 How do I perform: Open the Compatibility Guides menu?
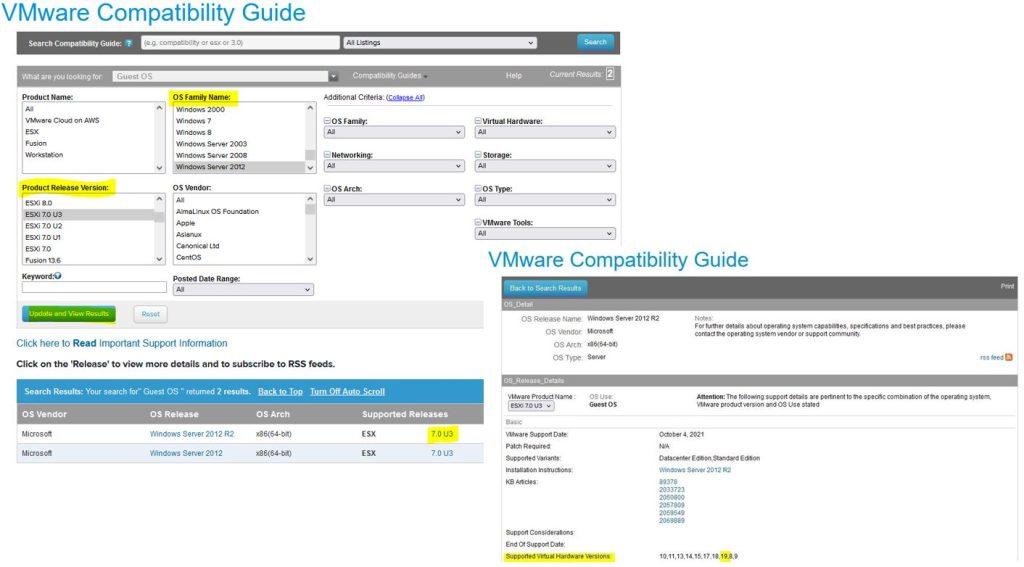(x=390, y=76)
